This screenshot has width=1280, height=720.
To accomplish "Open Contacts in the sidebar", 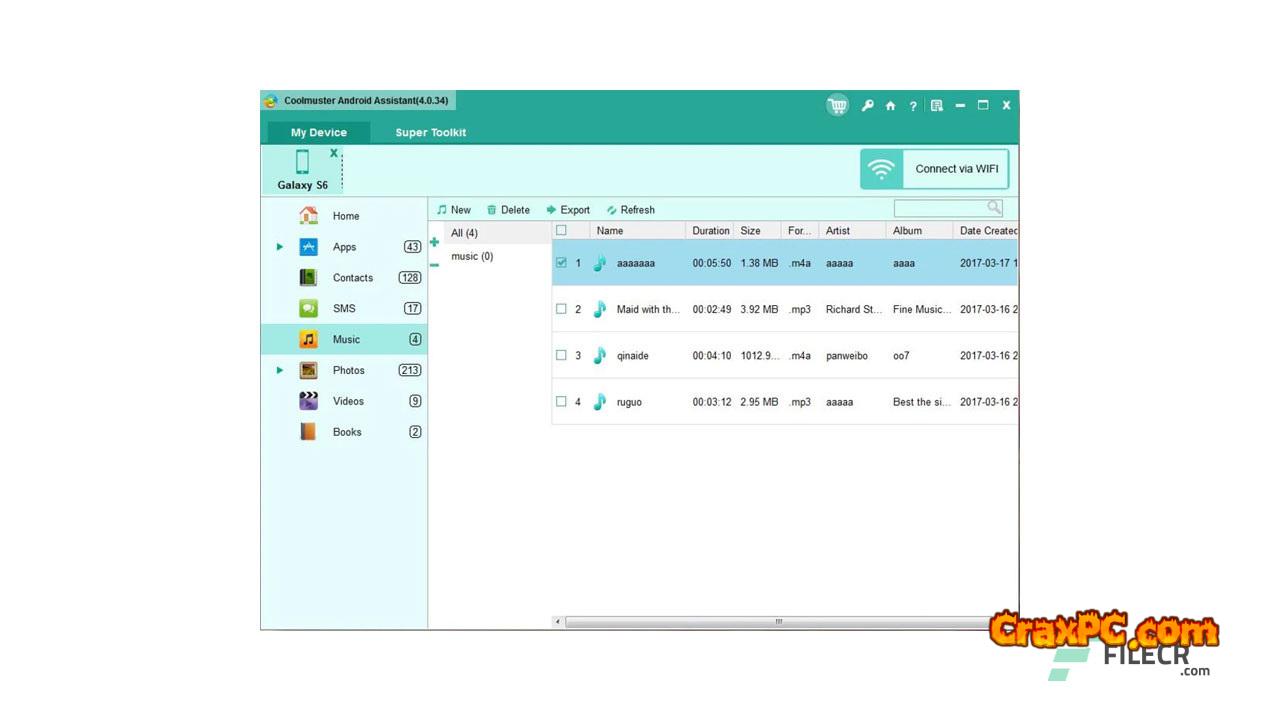I will [352, 278].
